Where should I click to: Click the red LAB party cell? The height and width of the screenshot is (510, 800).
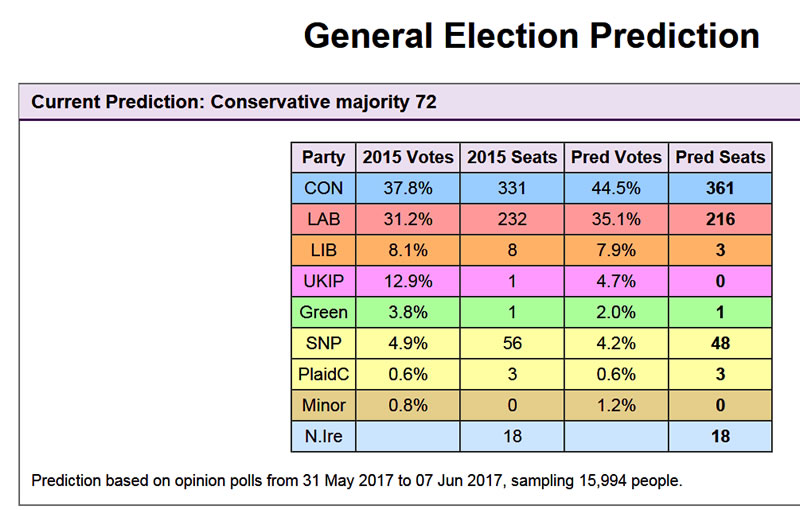point(323,219)
